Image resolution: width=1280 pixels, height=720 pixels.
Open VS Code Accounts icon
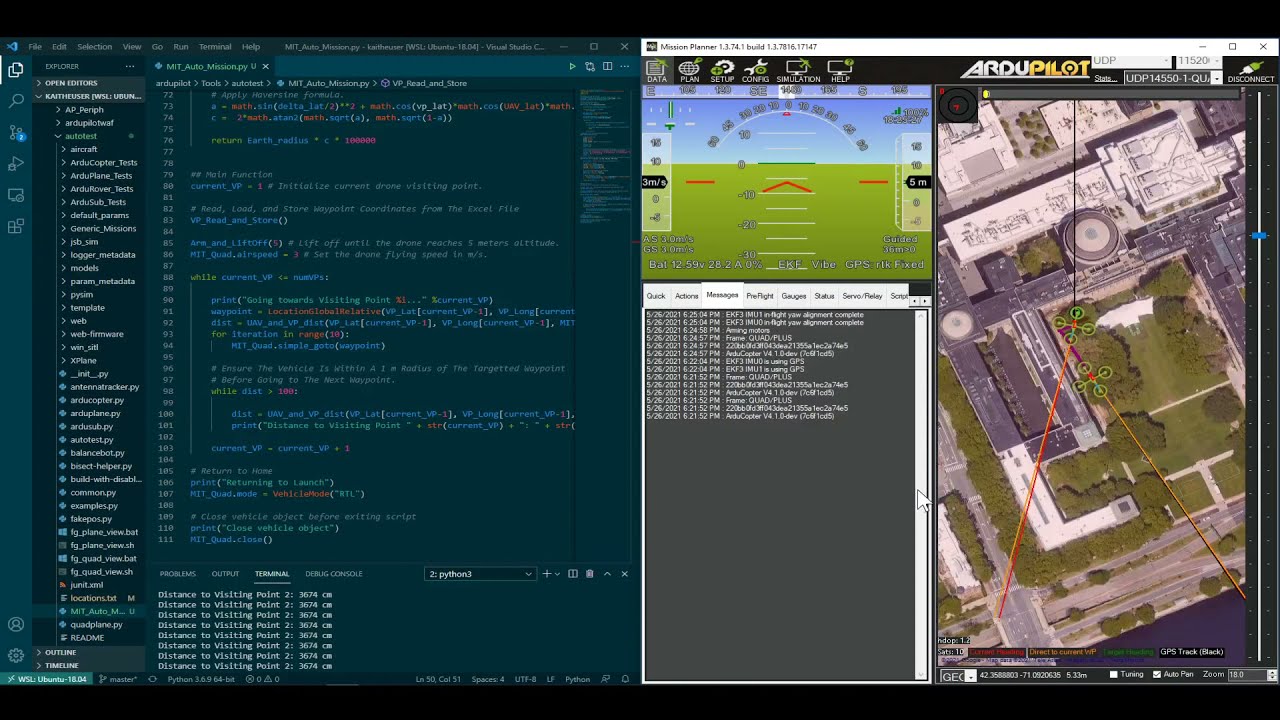point(16,625)
